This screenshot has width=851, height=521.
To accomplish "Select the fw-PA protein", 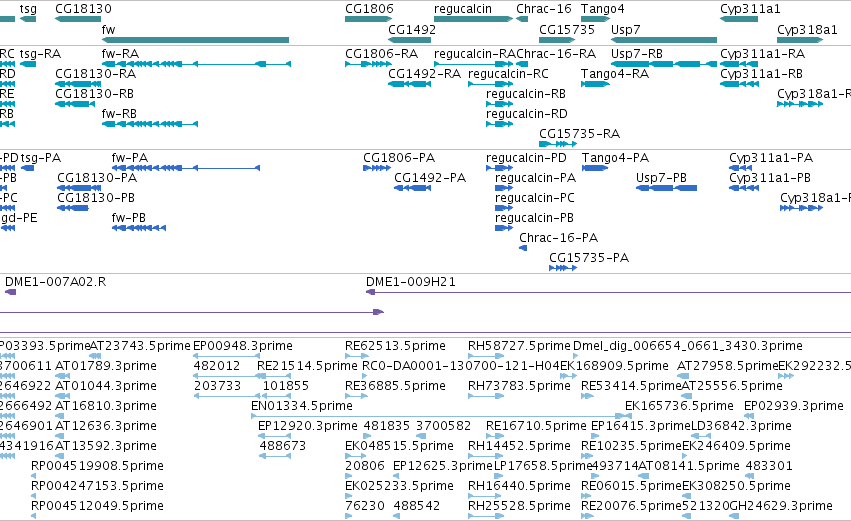I will pos(186,168).
